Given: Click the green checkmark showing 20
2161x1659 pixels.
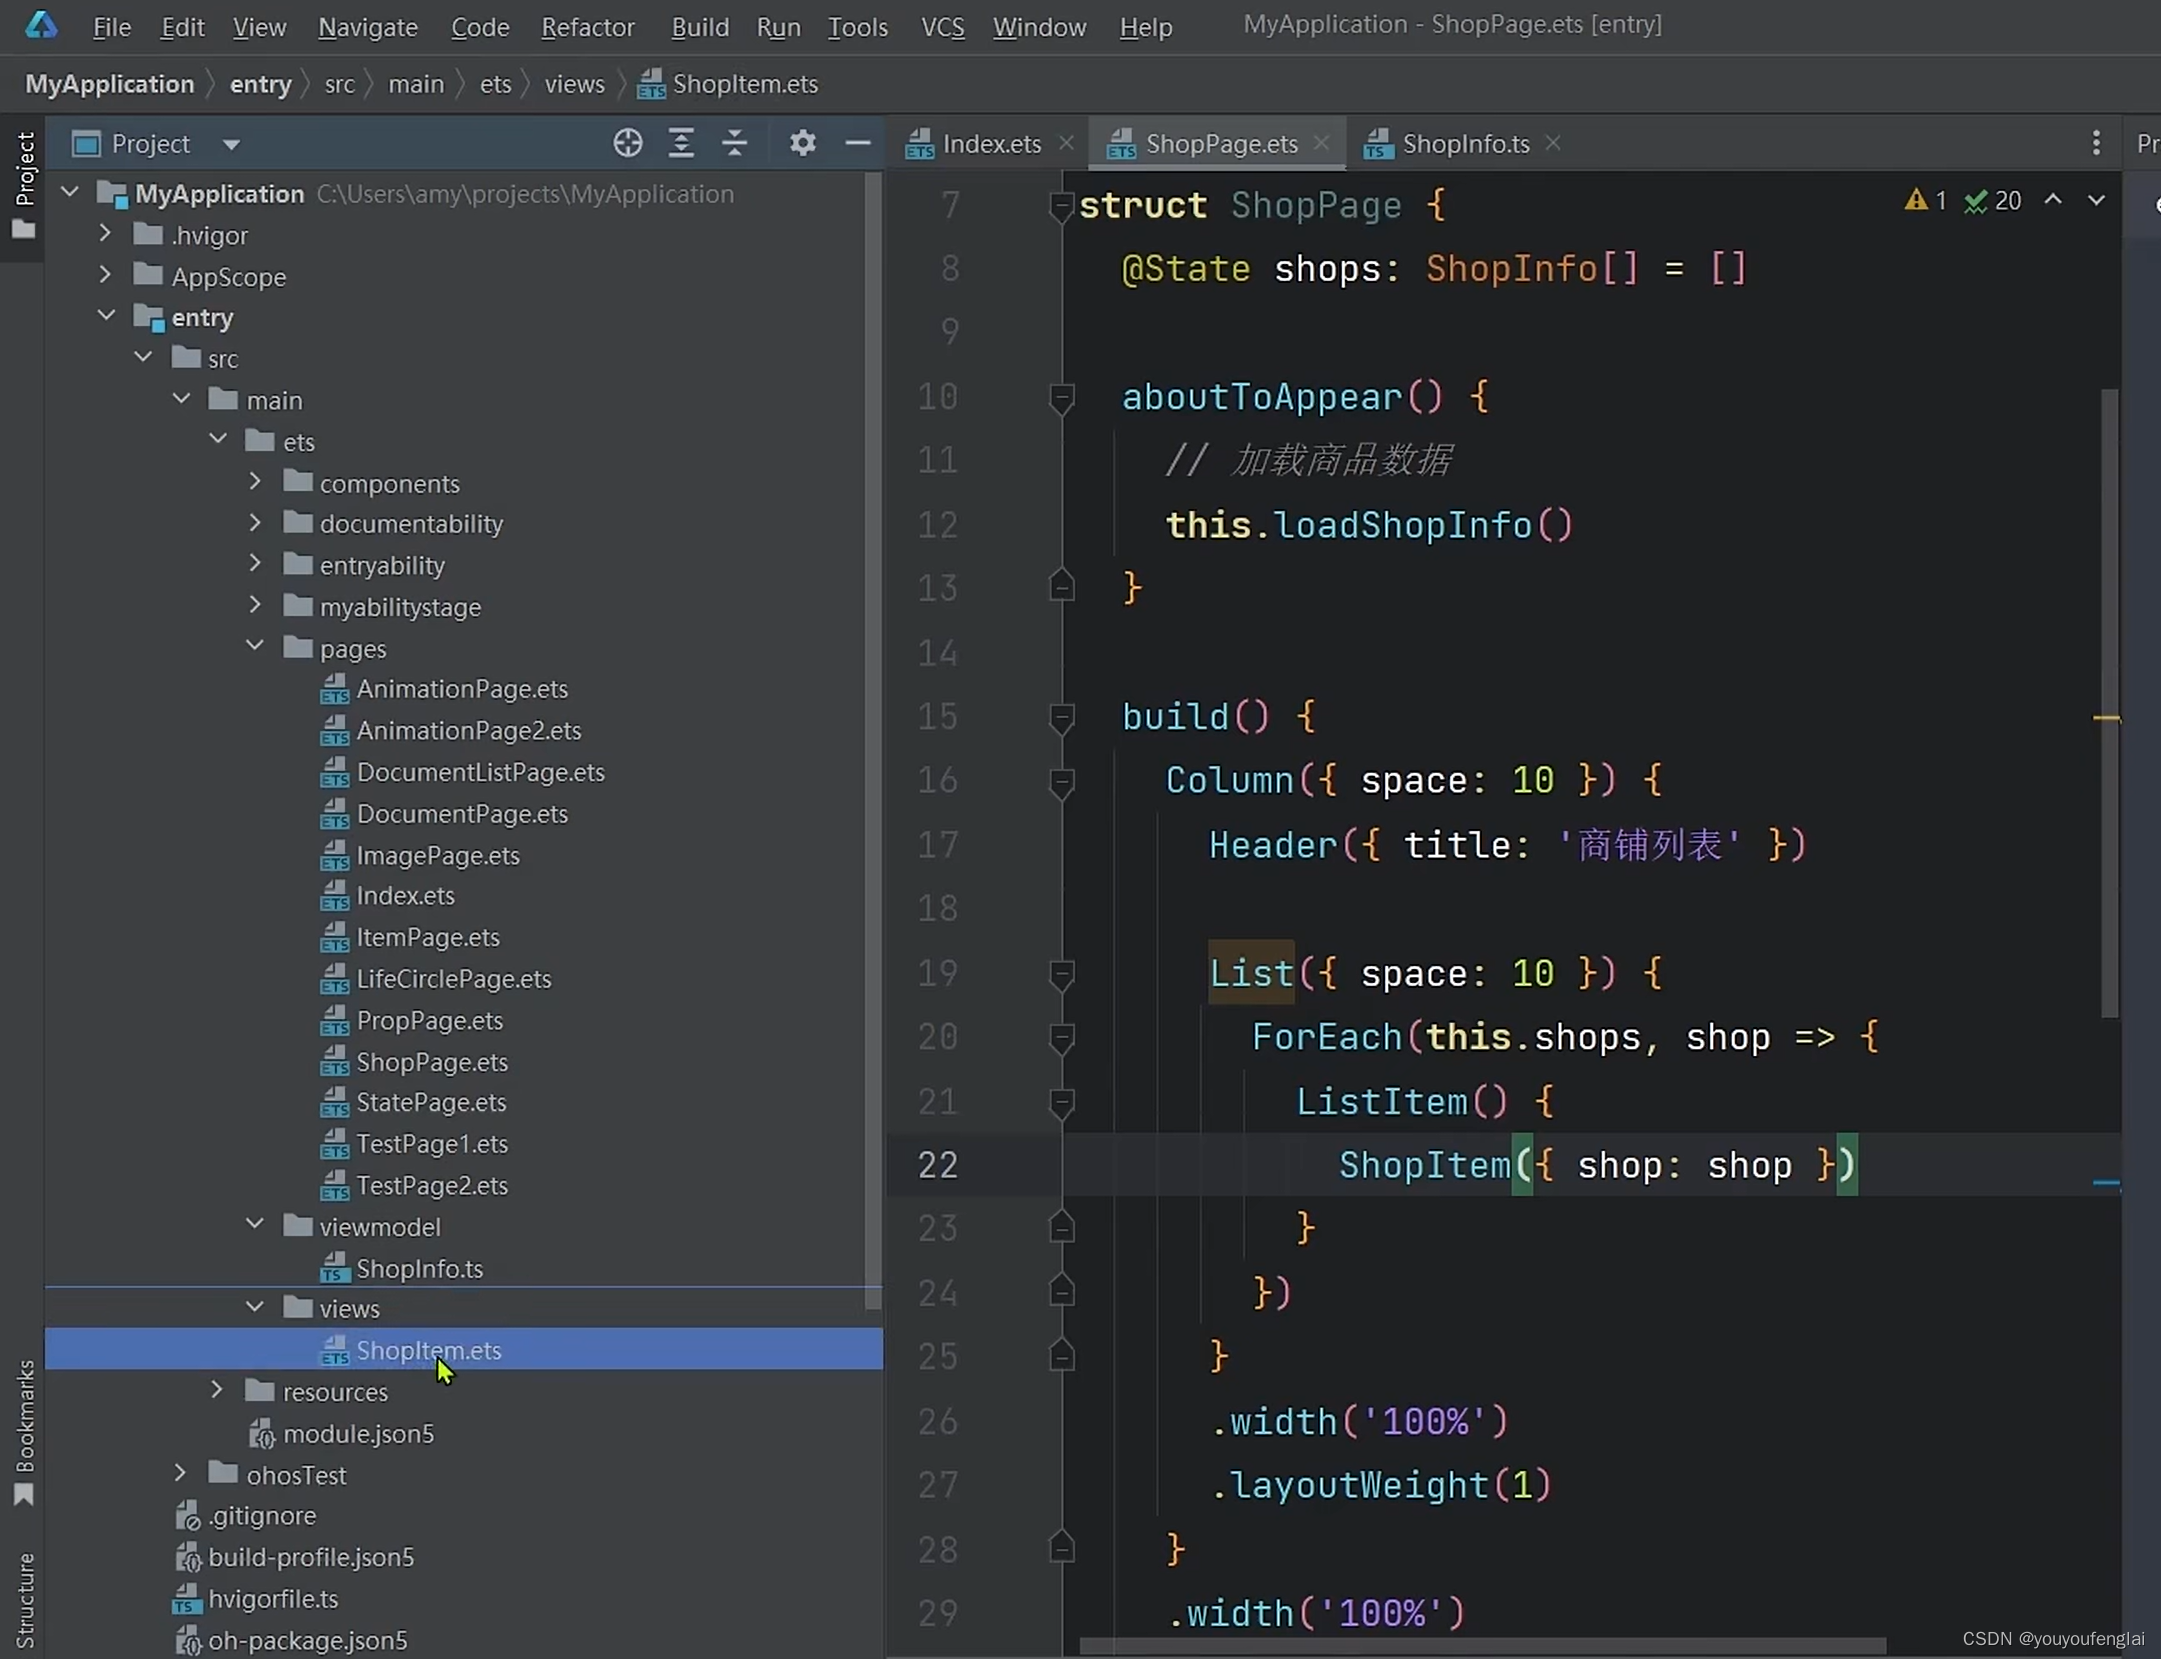Looking at the screenshot, I should click(1992, 201).
